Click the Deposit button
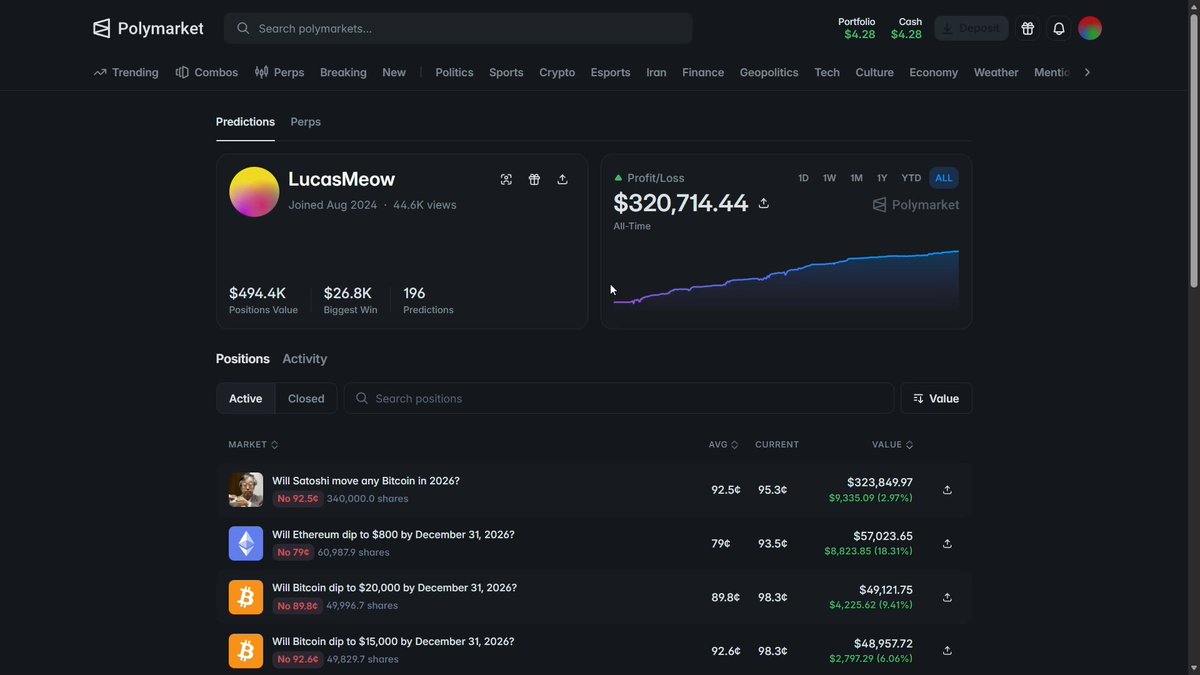Screen dimensions: 1200x675 [x=971, y=28]
